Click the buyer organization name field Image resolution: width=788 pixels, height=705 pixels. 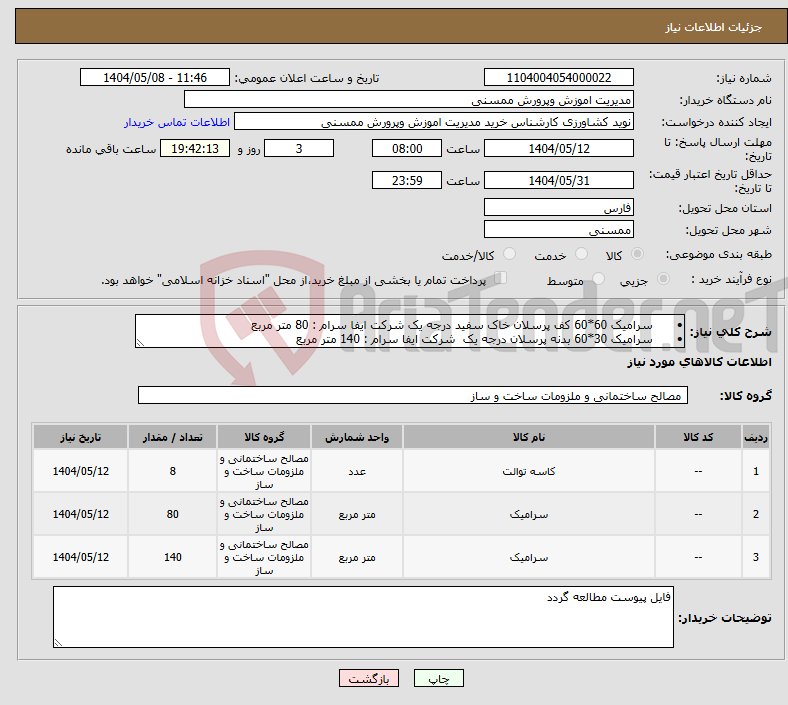tap(409, 99)
